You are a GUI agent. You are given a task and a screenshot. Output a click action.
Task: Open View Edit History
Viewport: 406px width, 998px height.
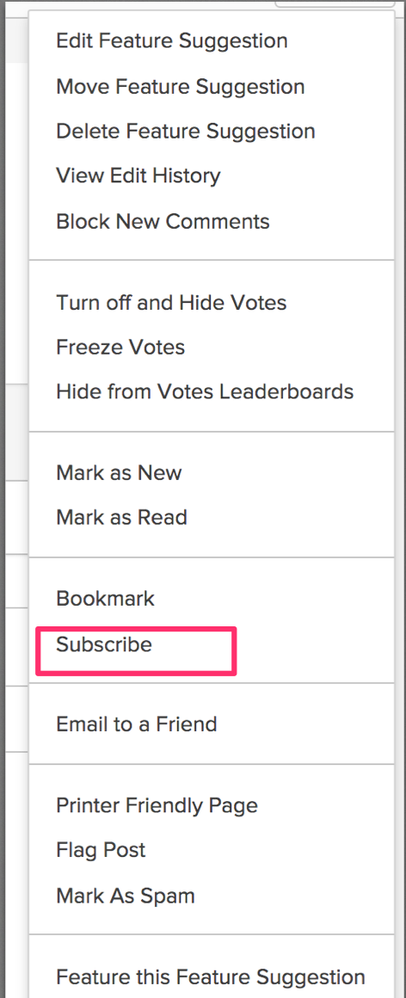[138, 176]
